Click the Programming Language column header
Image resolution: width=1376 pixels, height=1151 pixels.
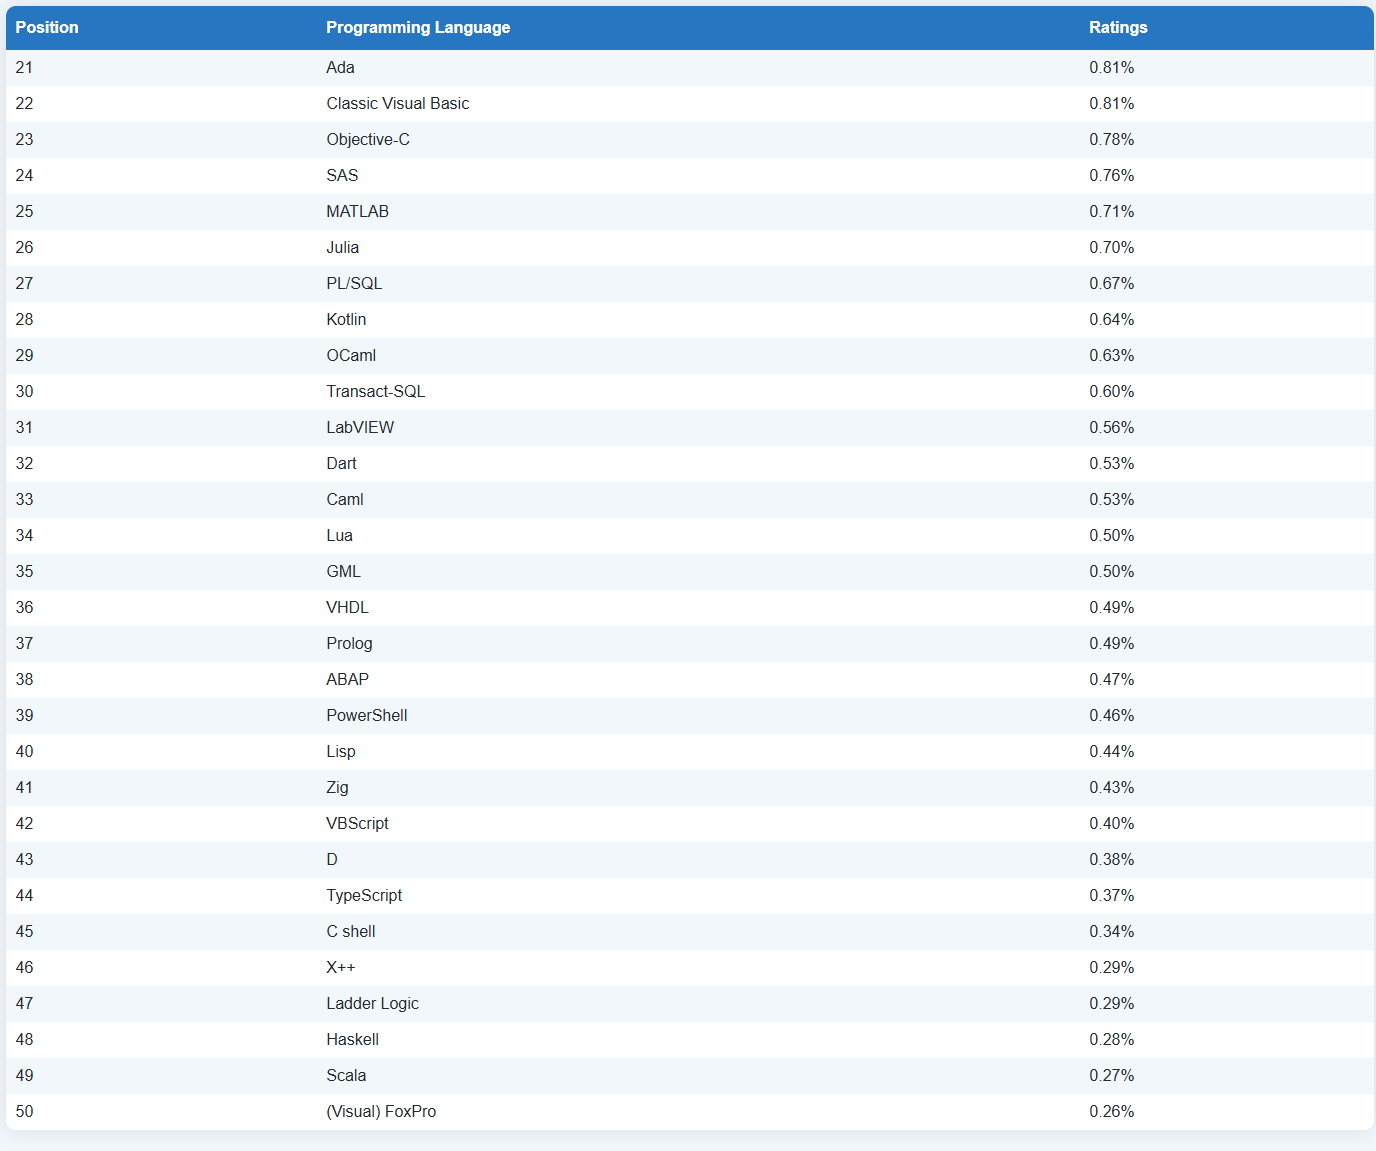(418, 27)
